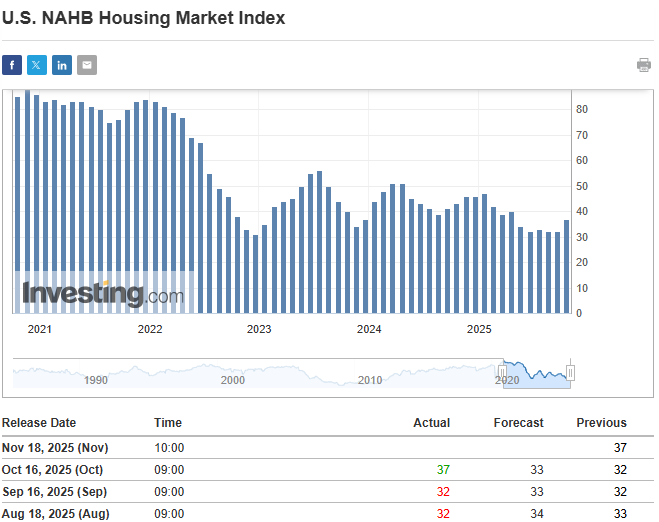Open the Nov 18, 2025 (Nov) release row

(55, 448)
